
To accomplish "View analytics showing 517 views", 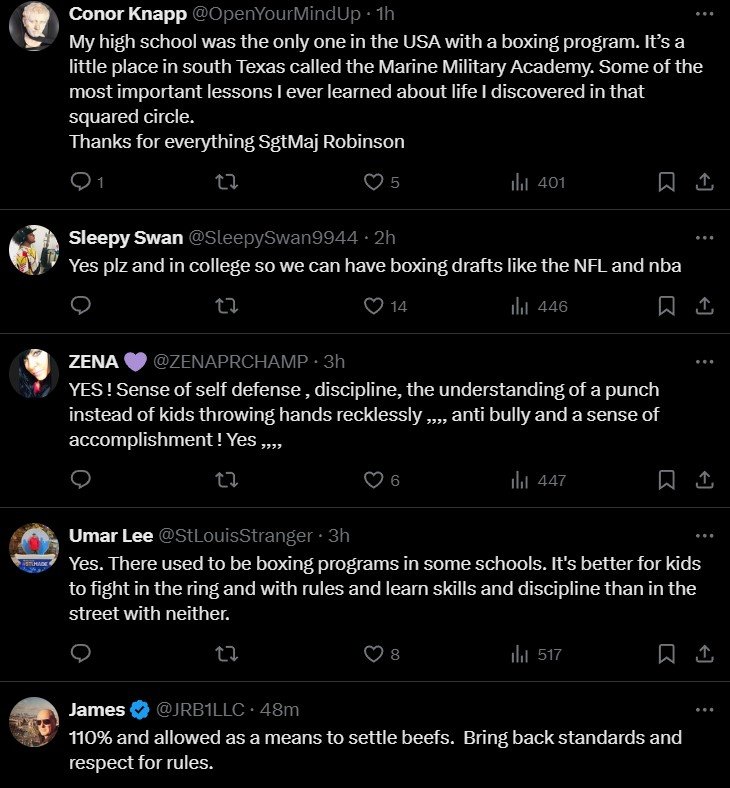I will [537, 654].
